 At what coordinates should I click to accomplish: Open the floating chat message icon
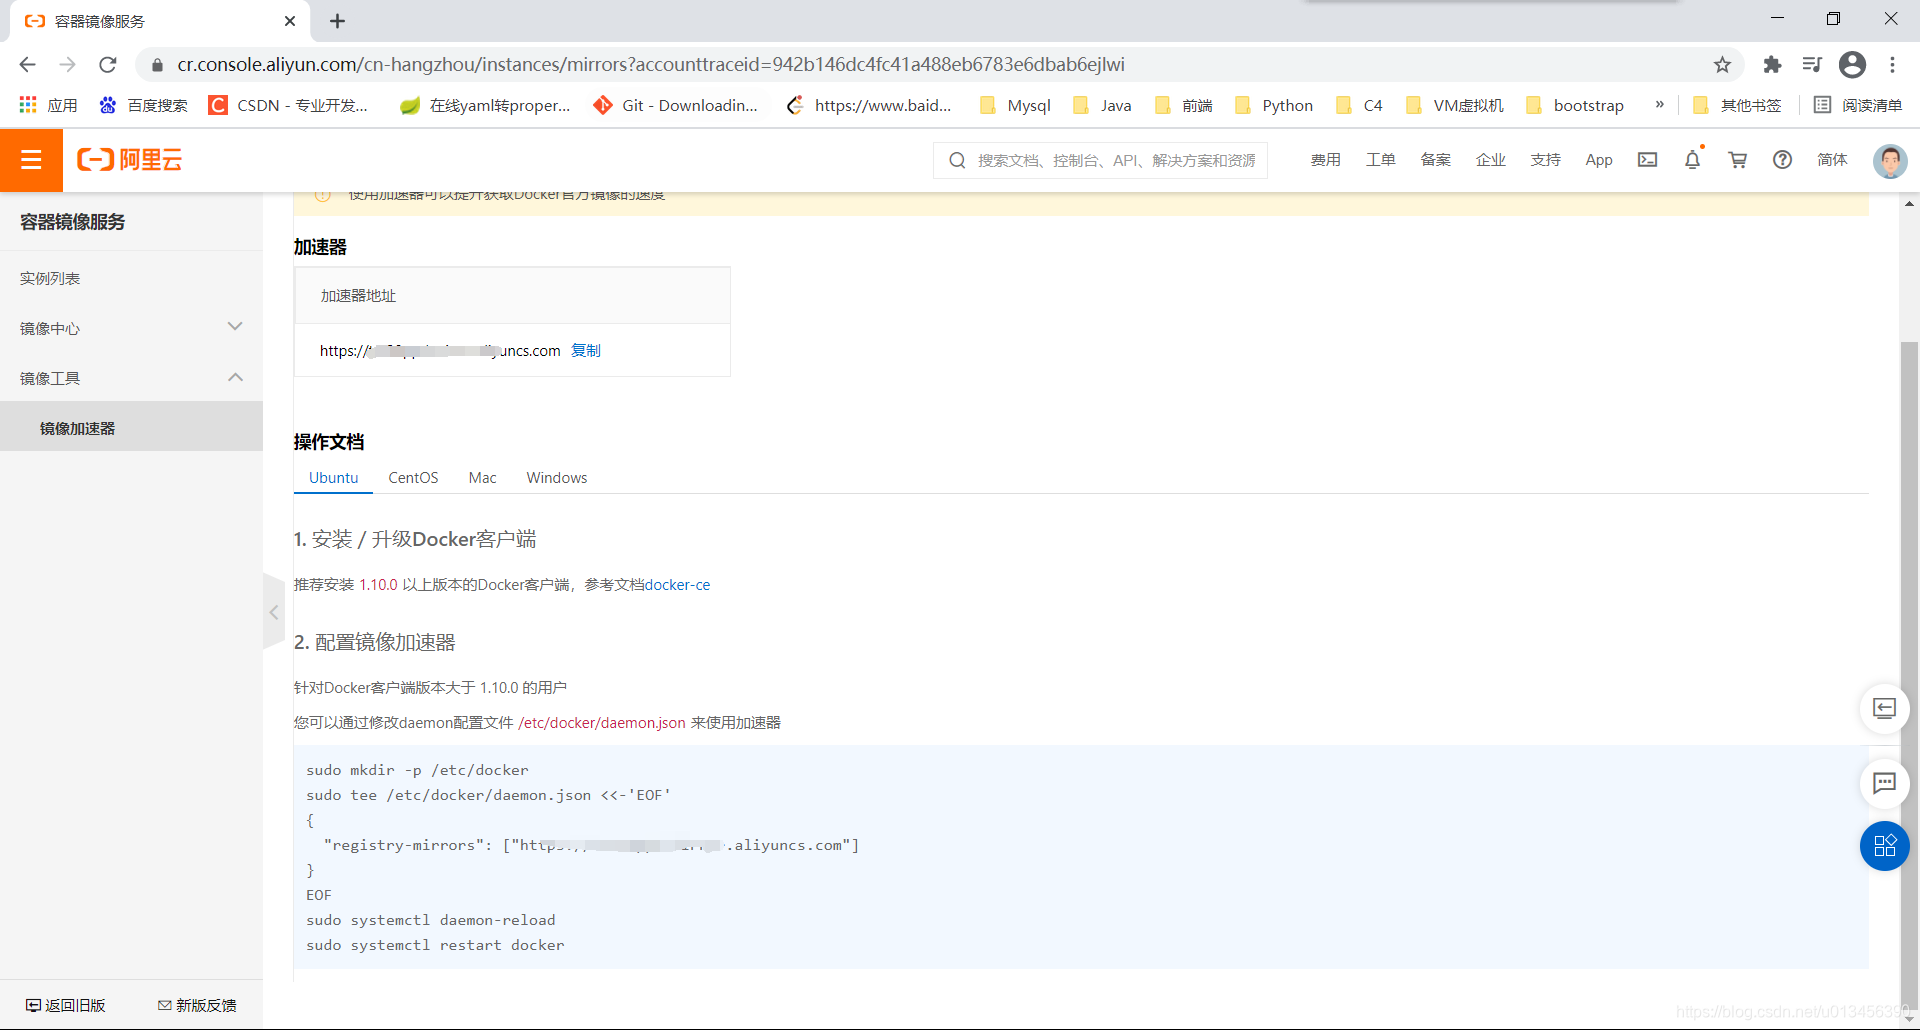(1885, 783)
